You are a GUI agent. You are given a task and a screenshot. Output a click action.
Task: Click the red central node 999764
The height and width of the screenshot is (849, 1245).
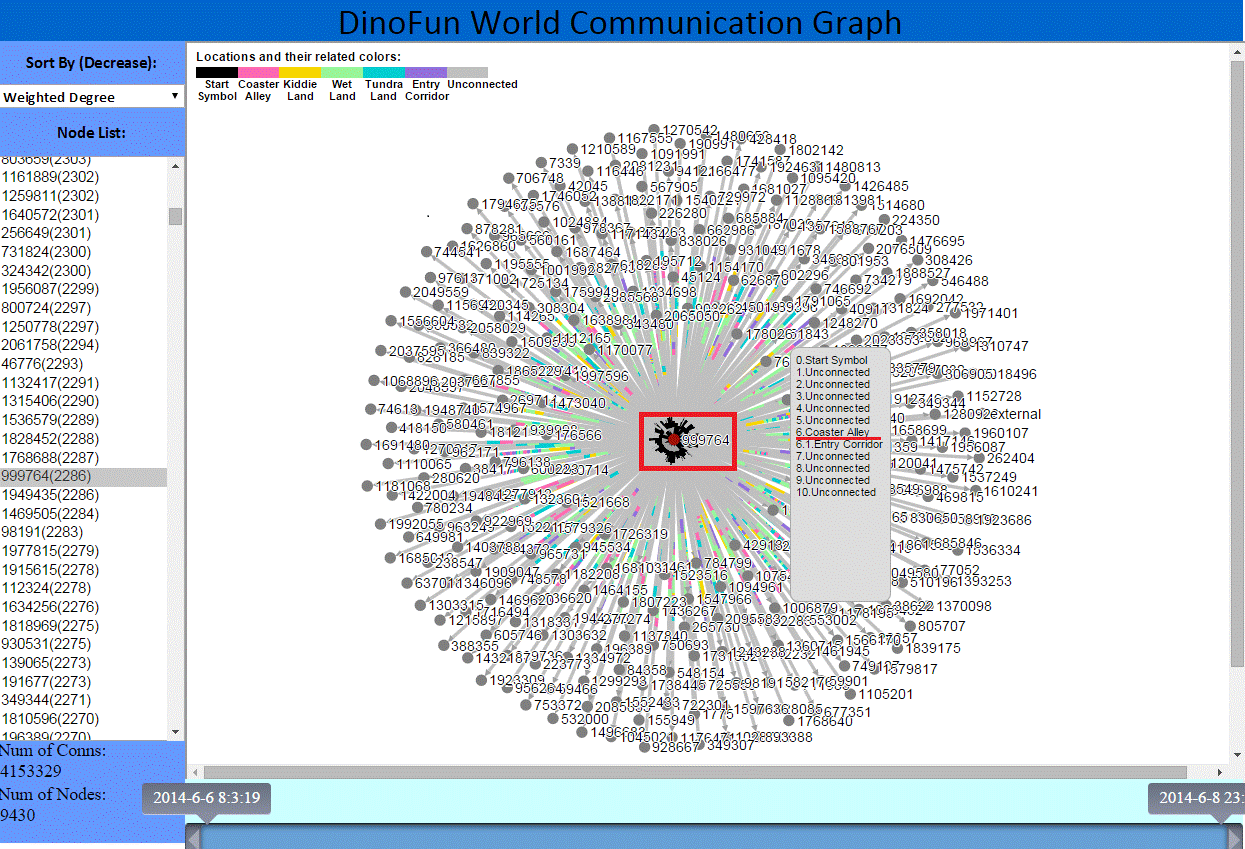tap(674, 439)
